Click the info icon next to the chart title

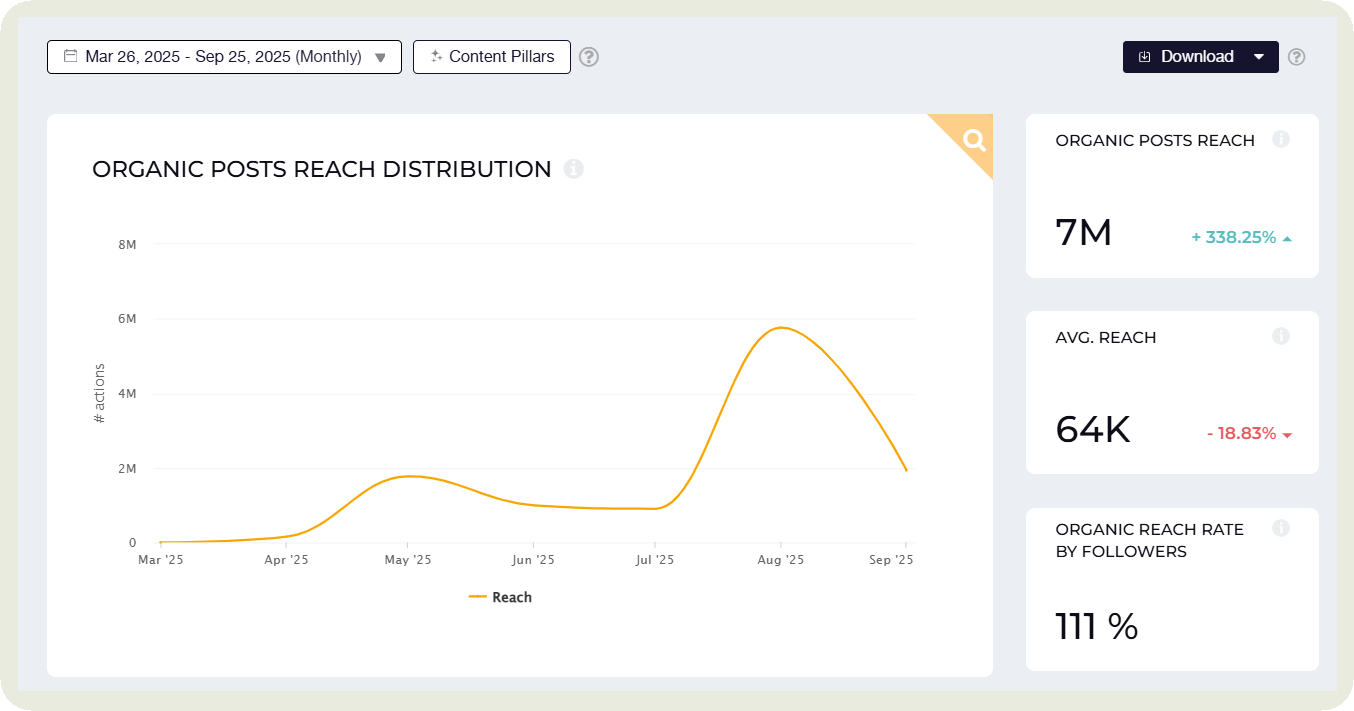(x=573, y=169)
